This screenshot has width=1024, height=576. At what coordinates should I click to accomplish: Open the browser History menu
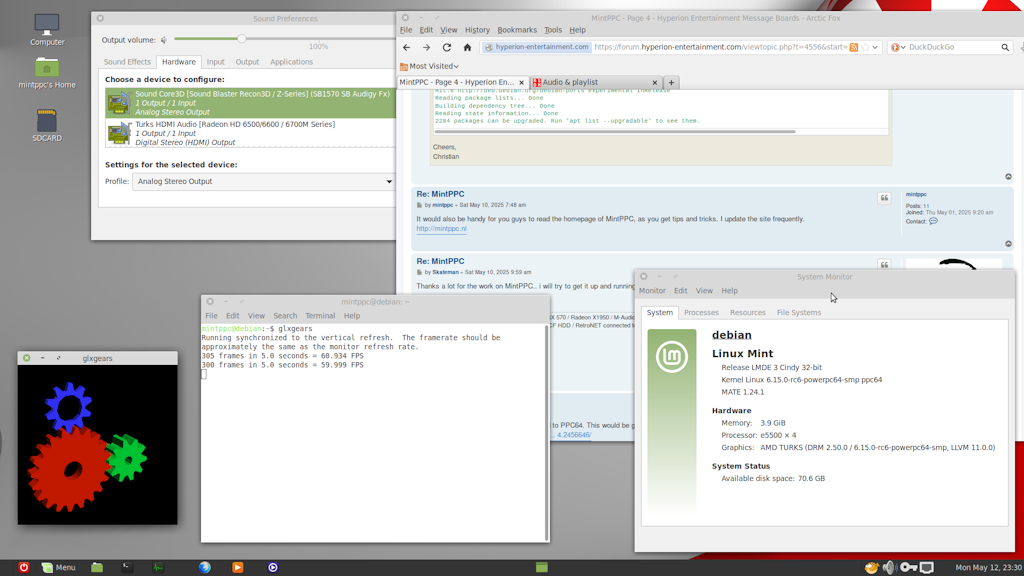tap(477, 30)
